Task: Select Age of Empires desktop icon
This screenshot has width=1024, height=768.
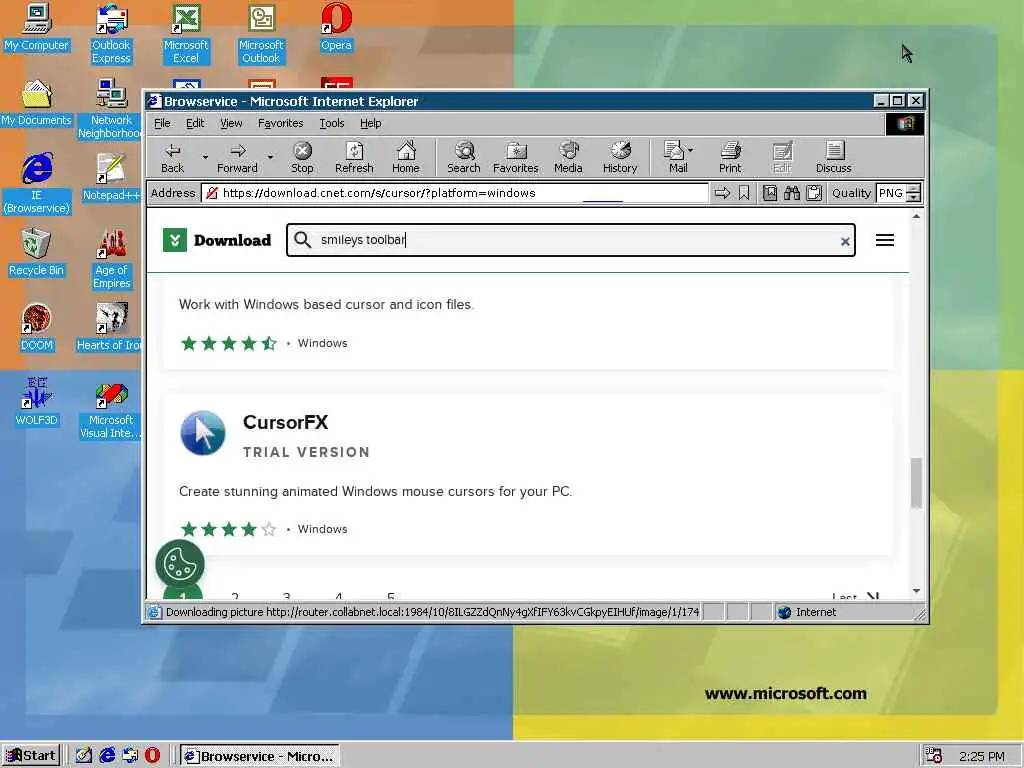Action: click(111, 259)
